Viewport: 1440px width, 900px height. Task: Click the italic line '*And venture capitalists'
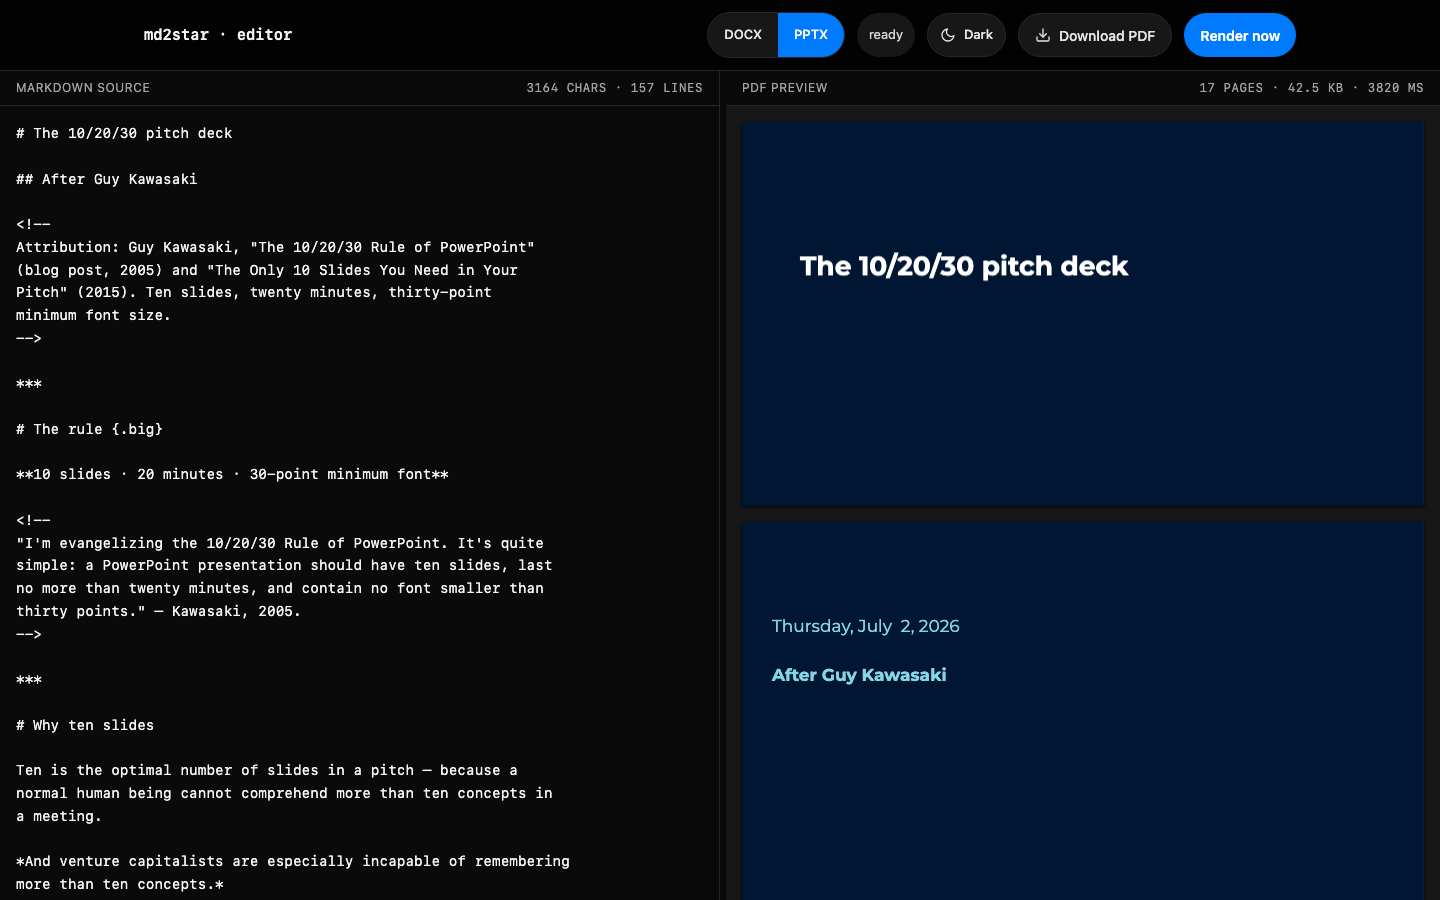click(293, 861)
